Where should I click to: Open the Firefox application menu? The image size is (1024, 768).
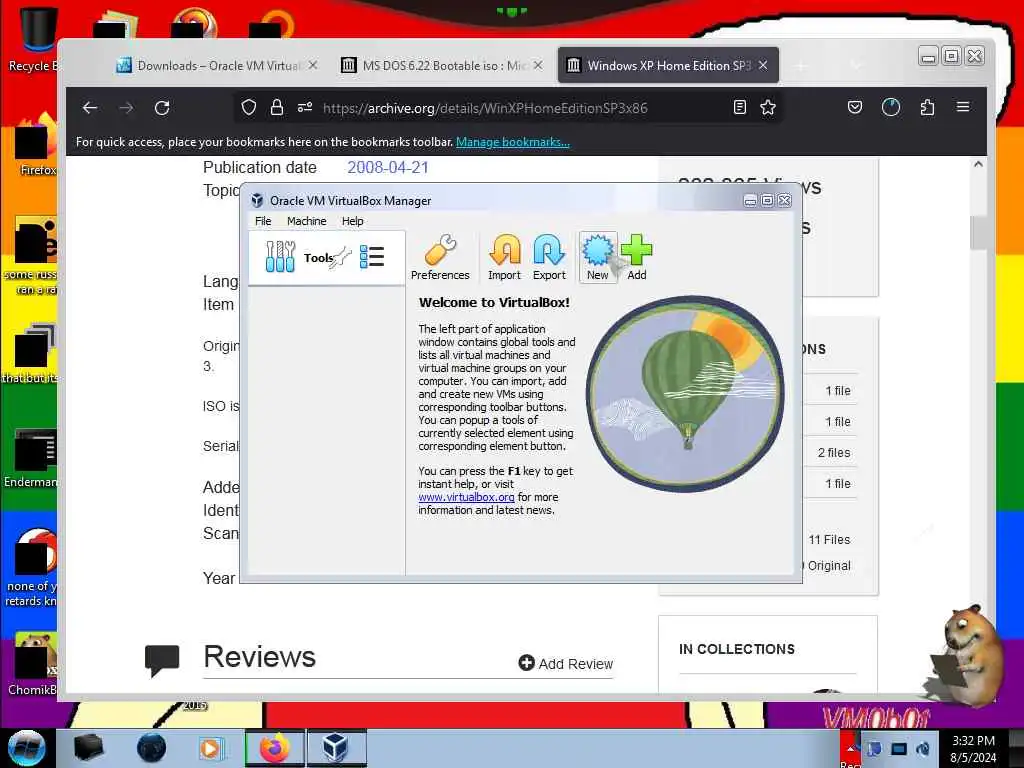963,107
